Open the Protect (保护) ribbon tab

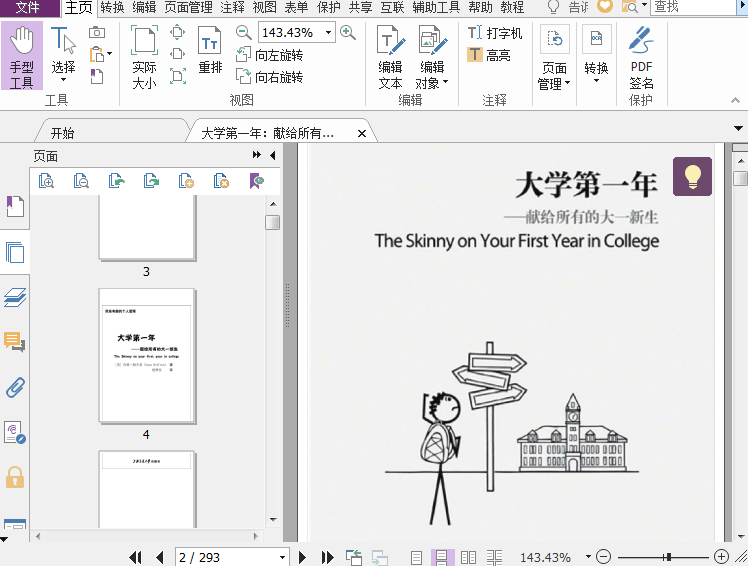tap(329, 7)
